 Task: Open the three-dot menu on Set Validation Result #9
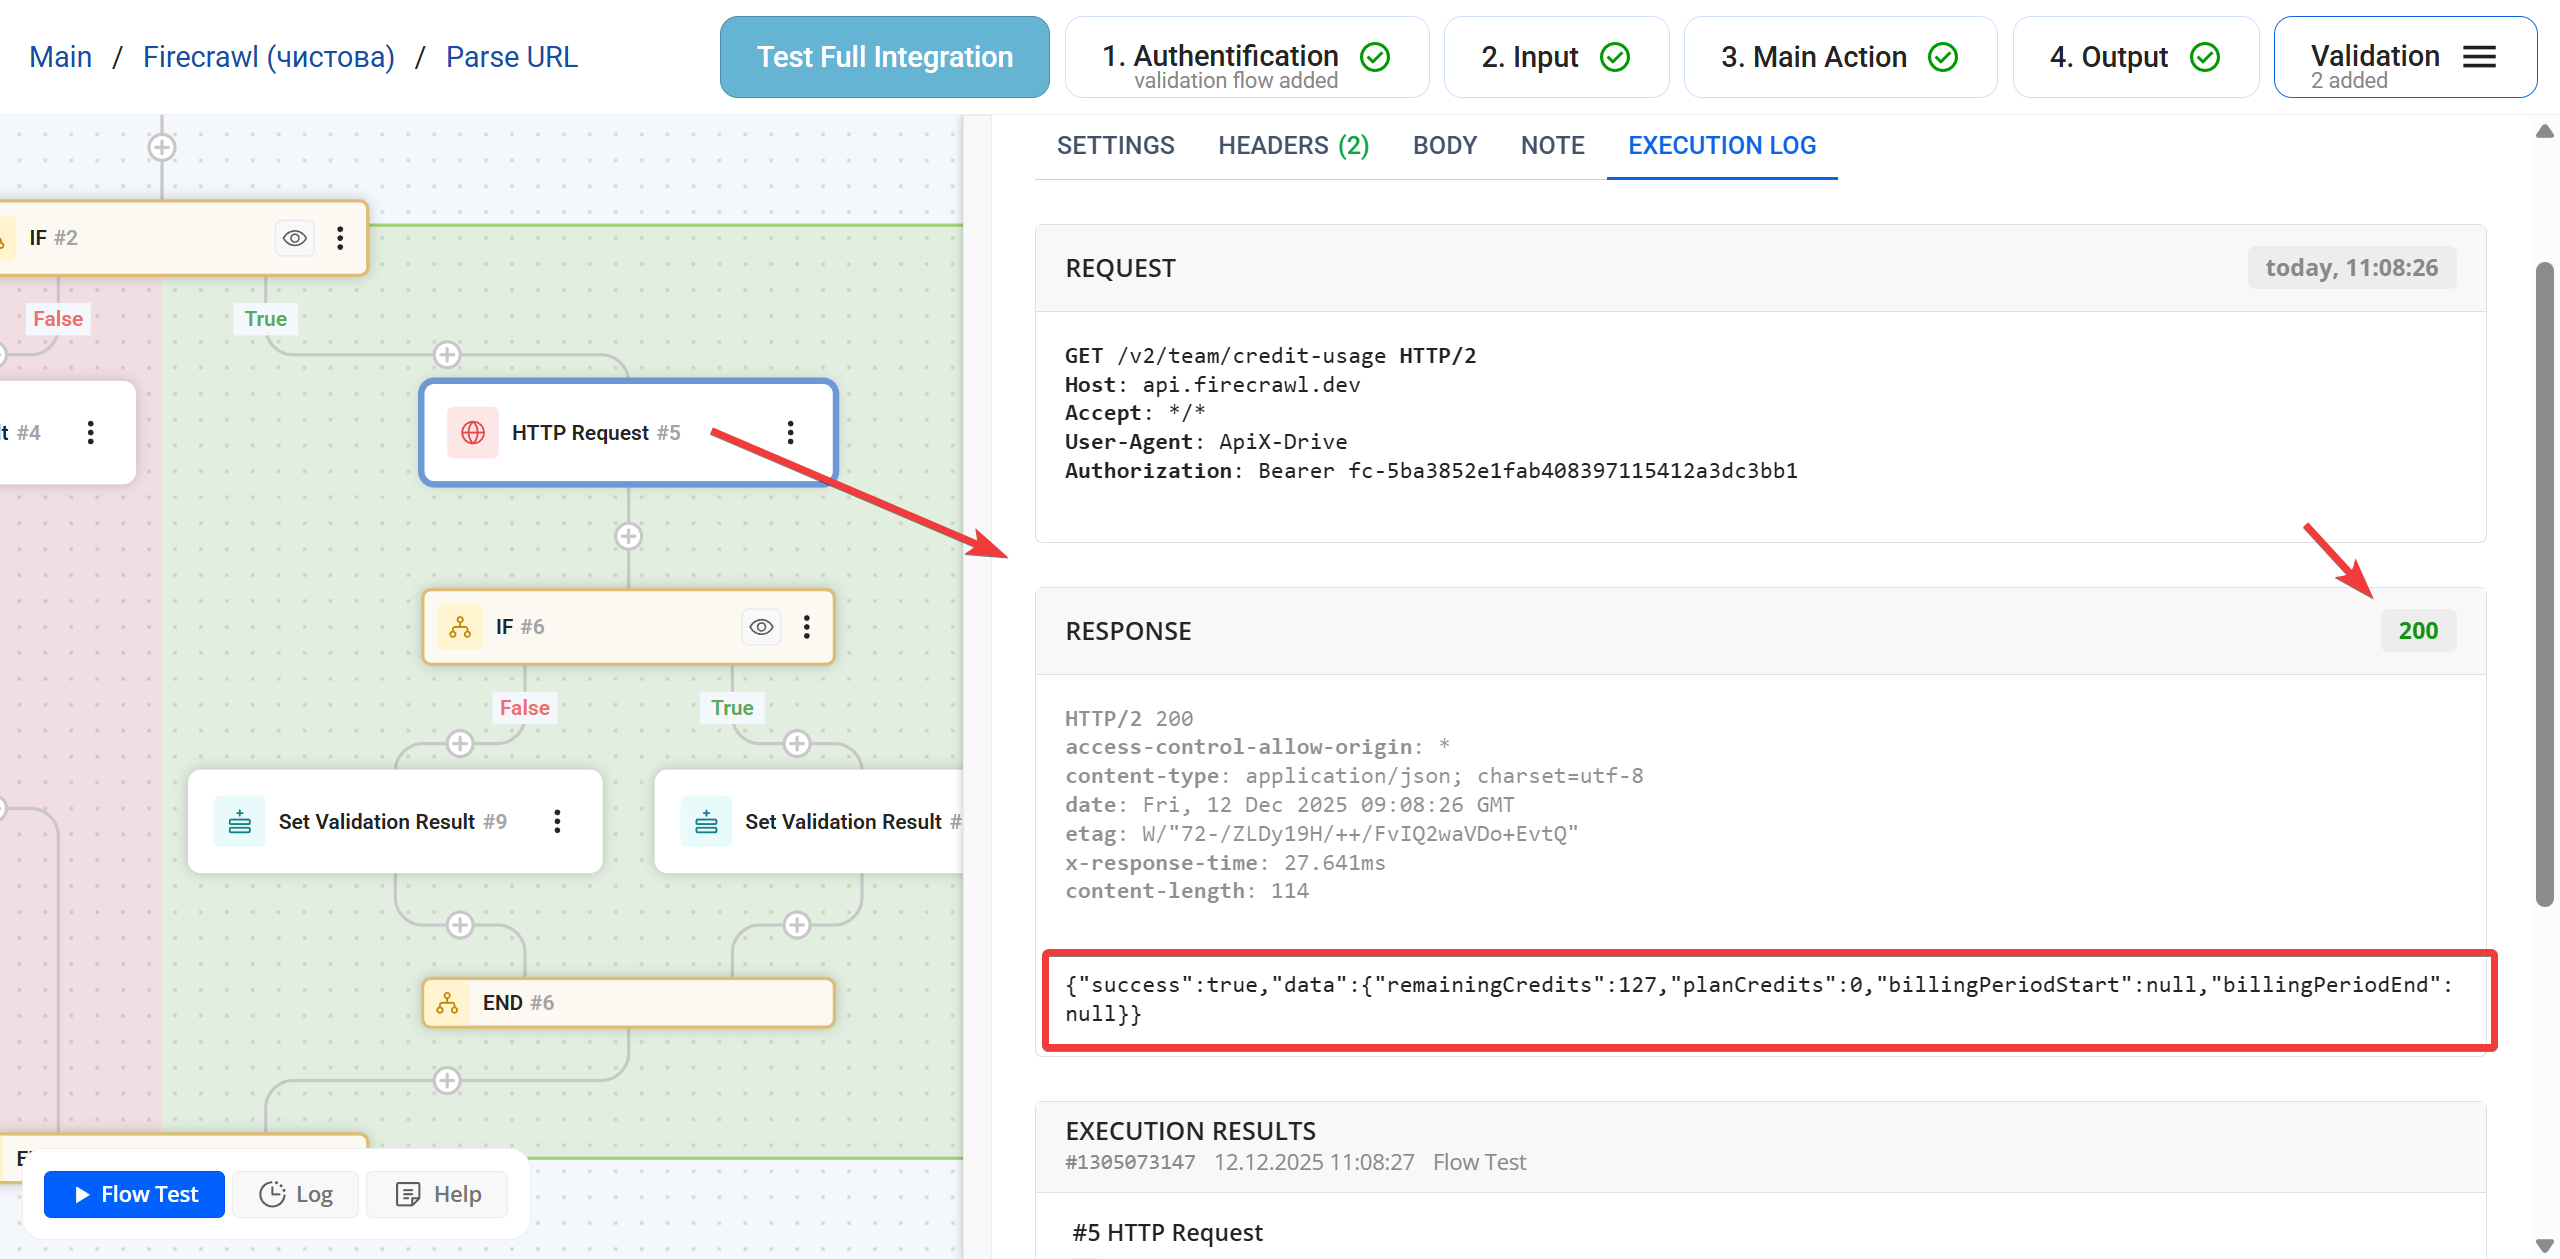pyautogui.click(x=557, y=821)
